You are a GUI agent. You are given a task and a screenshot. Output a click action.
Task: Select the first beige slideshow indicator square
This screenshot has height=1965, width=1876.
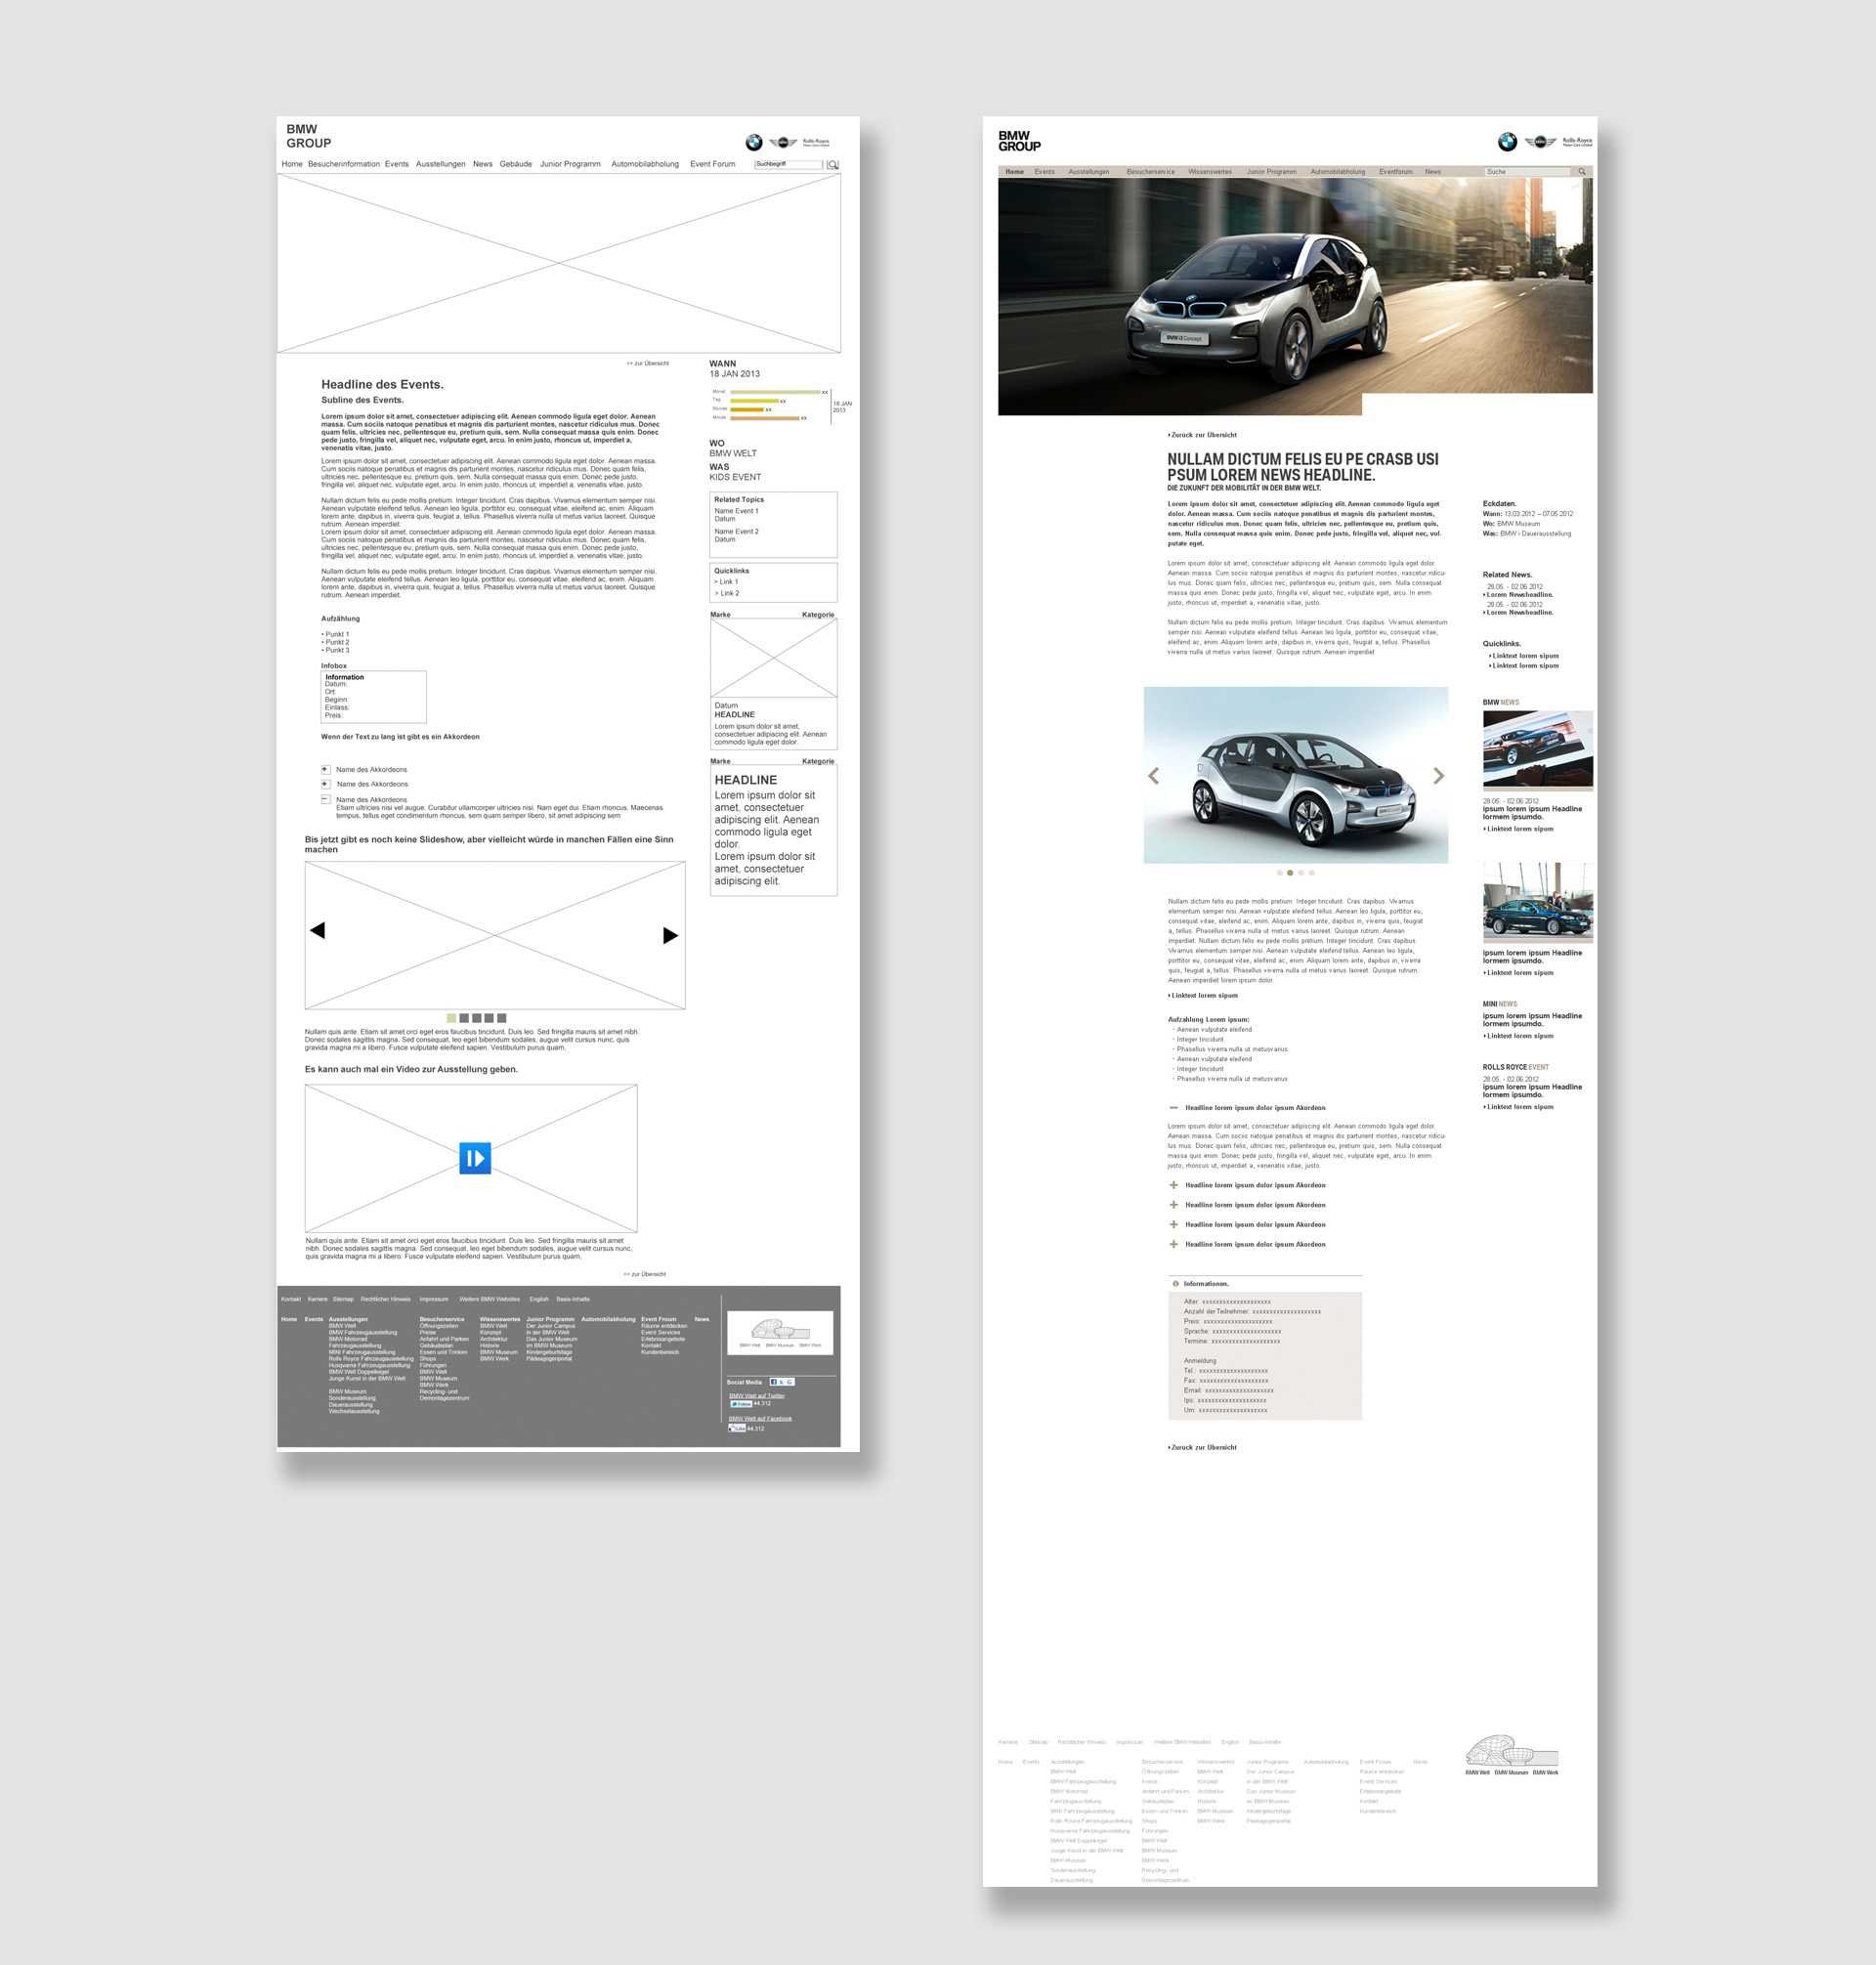451,1018
